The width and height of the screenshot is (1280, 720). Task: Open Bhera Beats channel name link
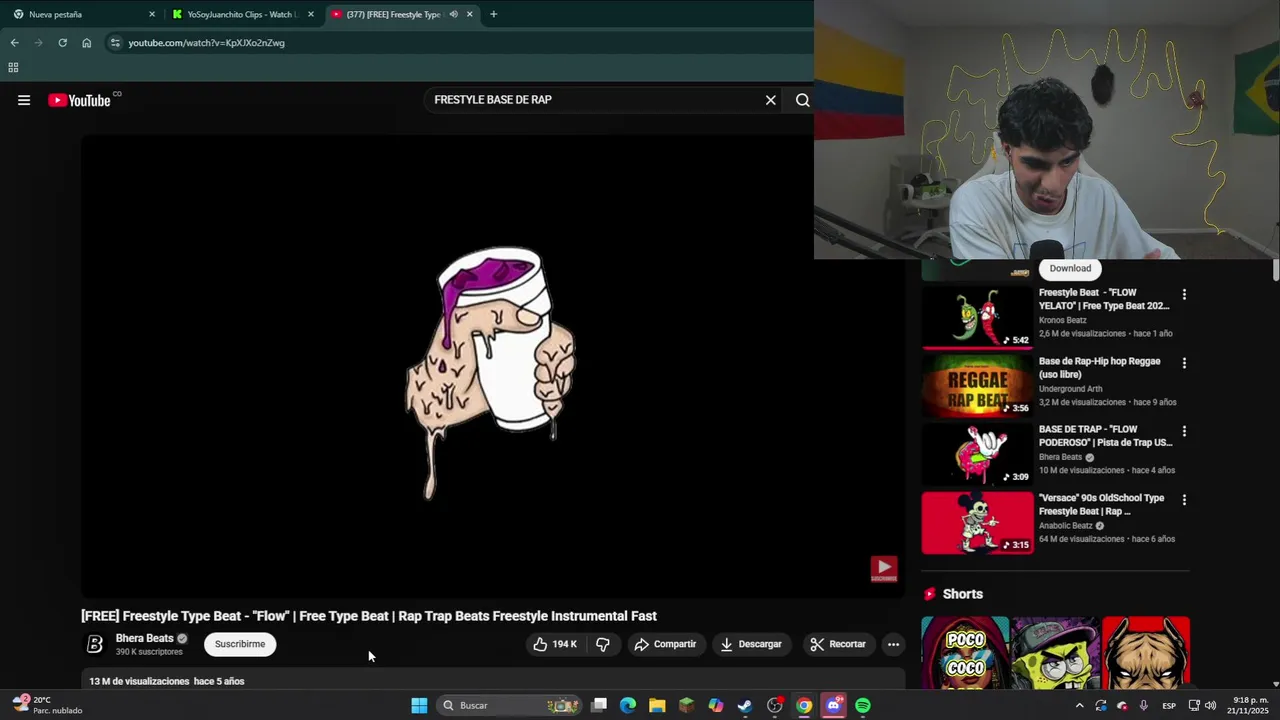(145, 638)
